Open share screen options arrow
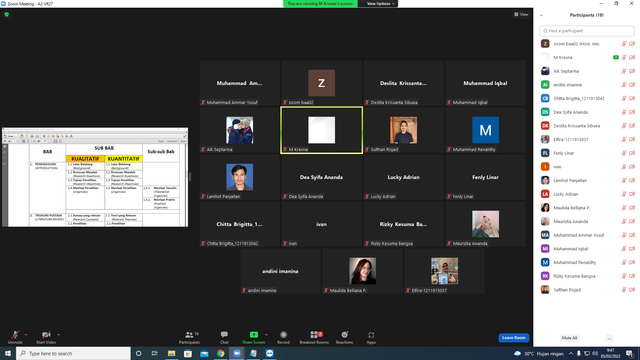This screenshot has height=360, width=640. coord(267,335)
